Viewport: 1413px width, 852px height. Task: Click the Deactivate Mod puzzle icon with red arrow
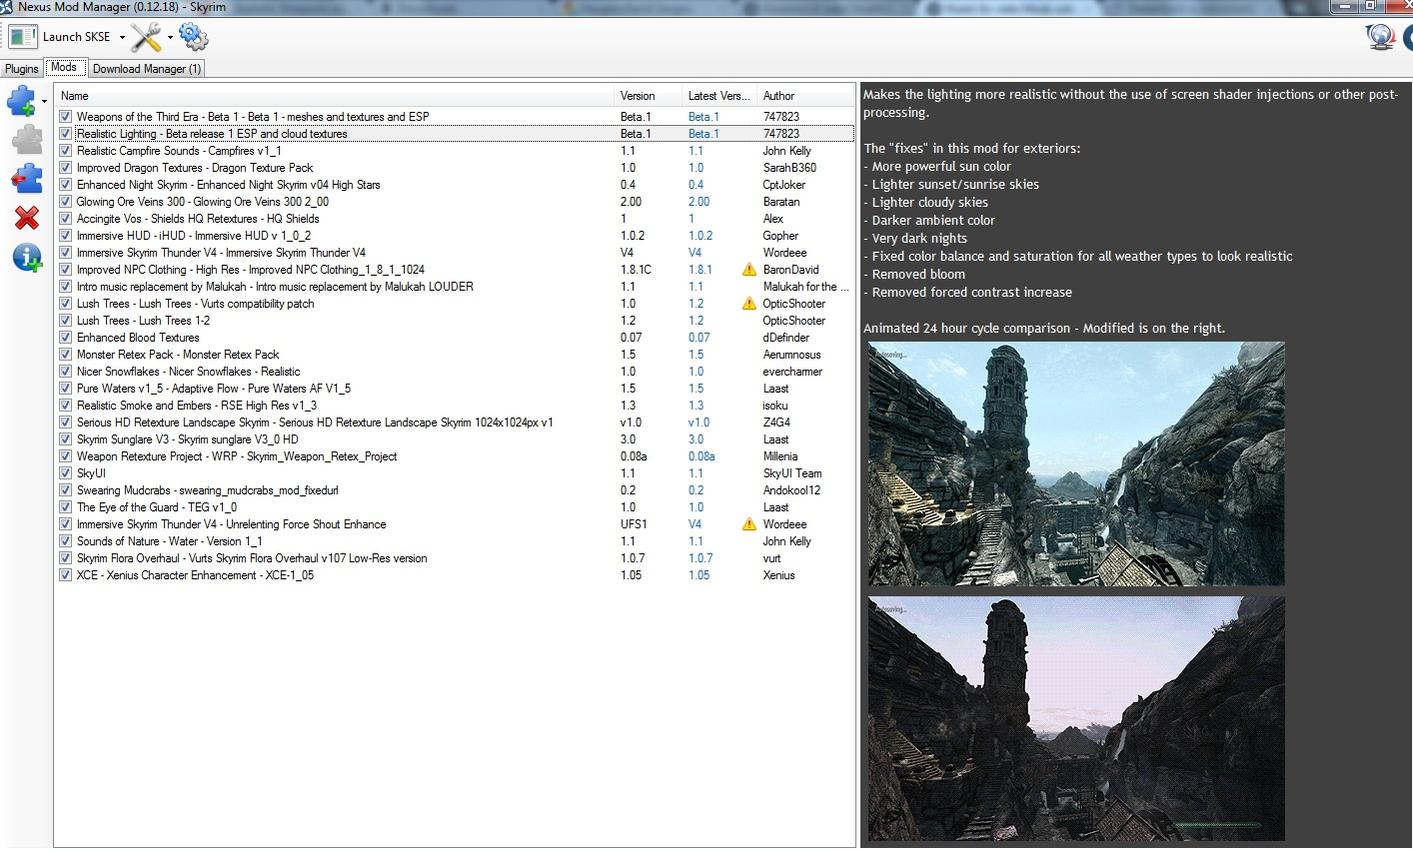point(26,179)
